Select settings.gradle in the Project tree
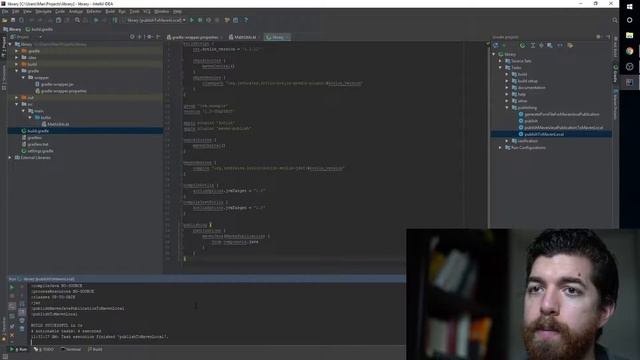This screenshot has width=640, height=360. [40, 151]
